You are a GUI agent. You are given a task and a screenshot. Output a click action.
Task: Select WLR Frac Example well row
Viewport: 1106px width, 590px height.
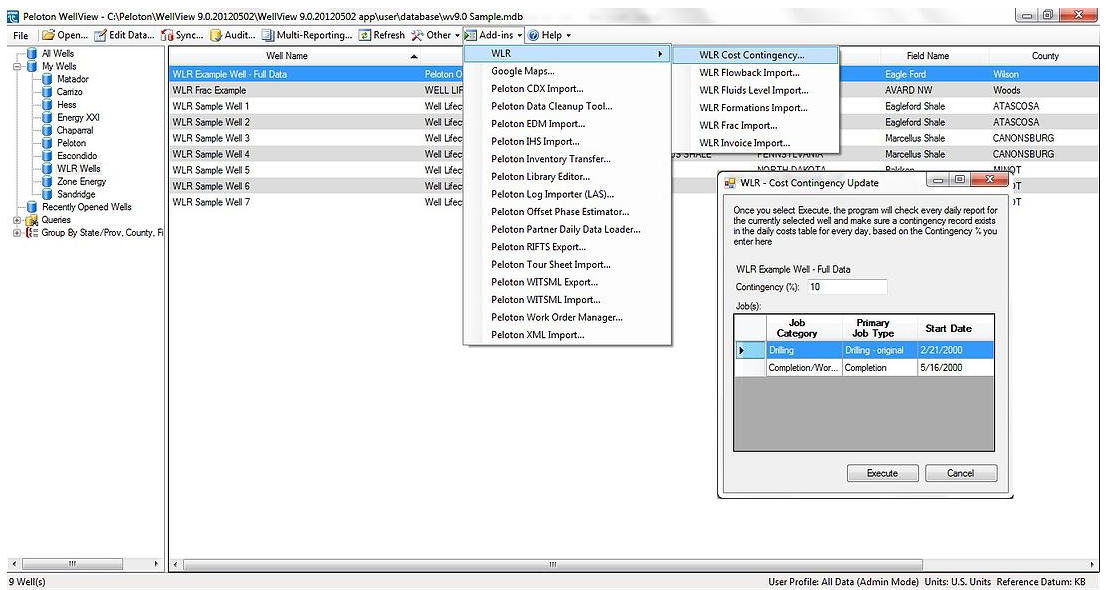point(316,90)
